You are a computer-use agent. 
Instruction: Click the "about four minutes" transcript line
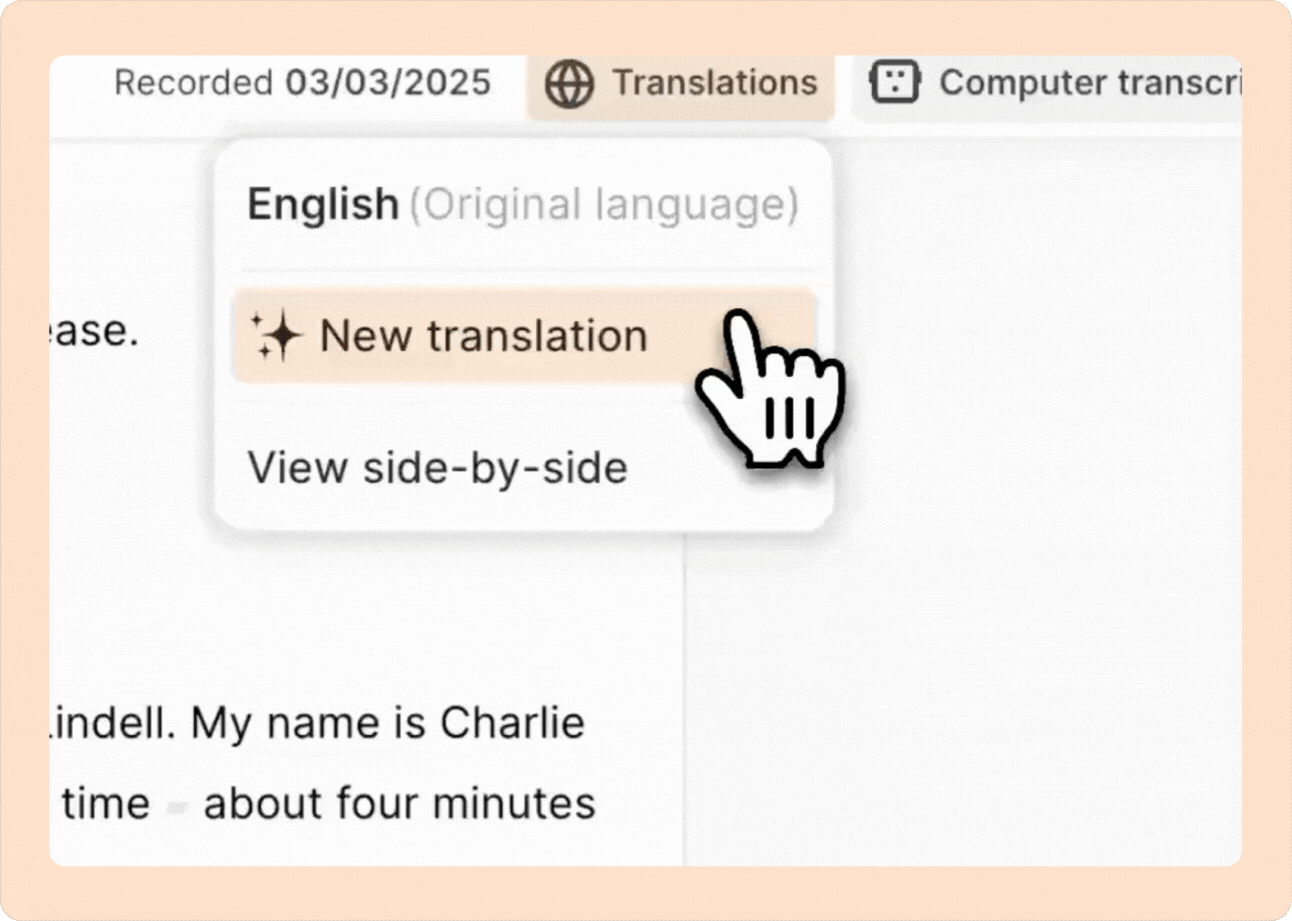399,804
